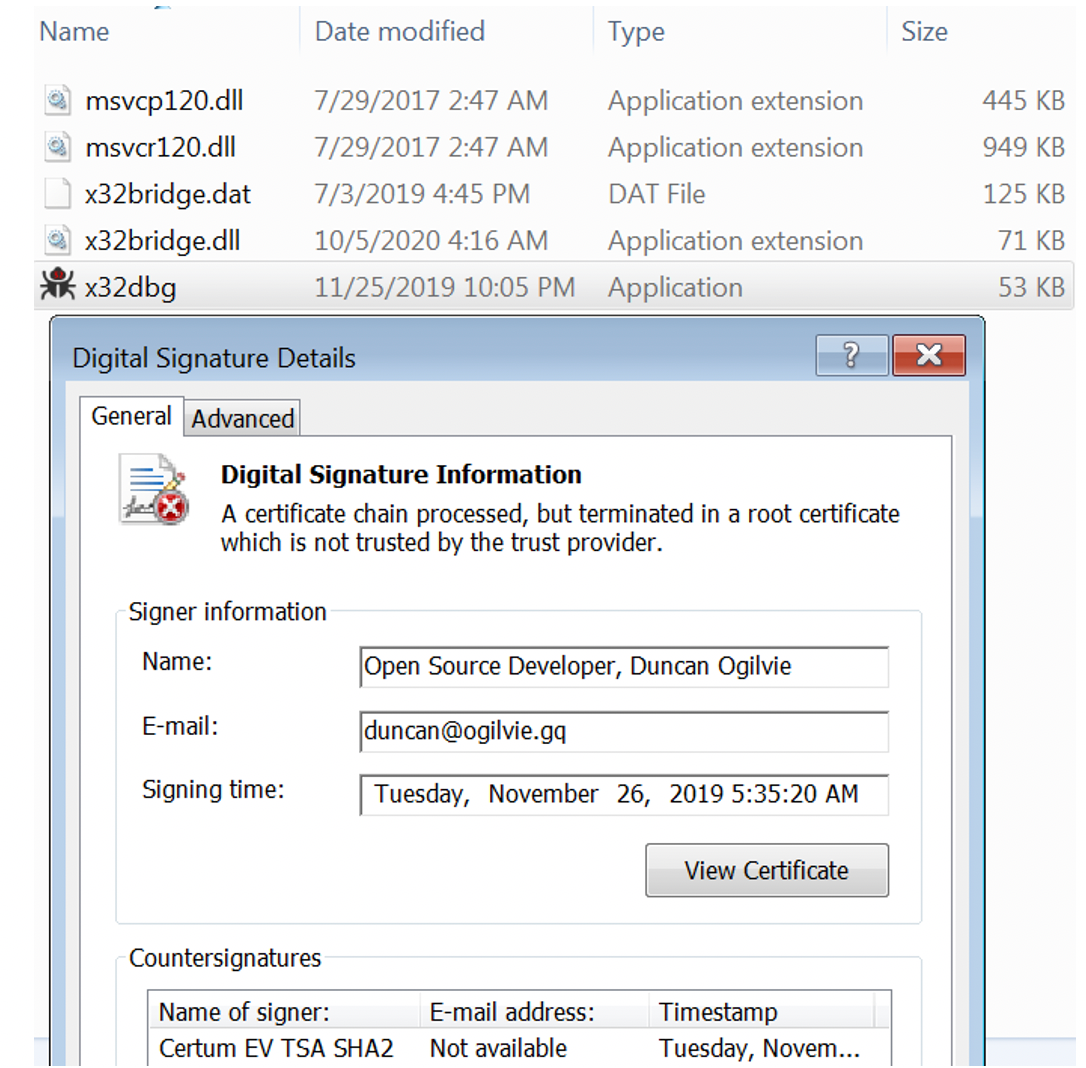Click the Timestamp column header
The width and height of the screenshot is (1086, 1068).
(762, 1011)
